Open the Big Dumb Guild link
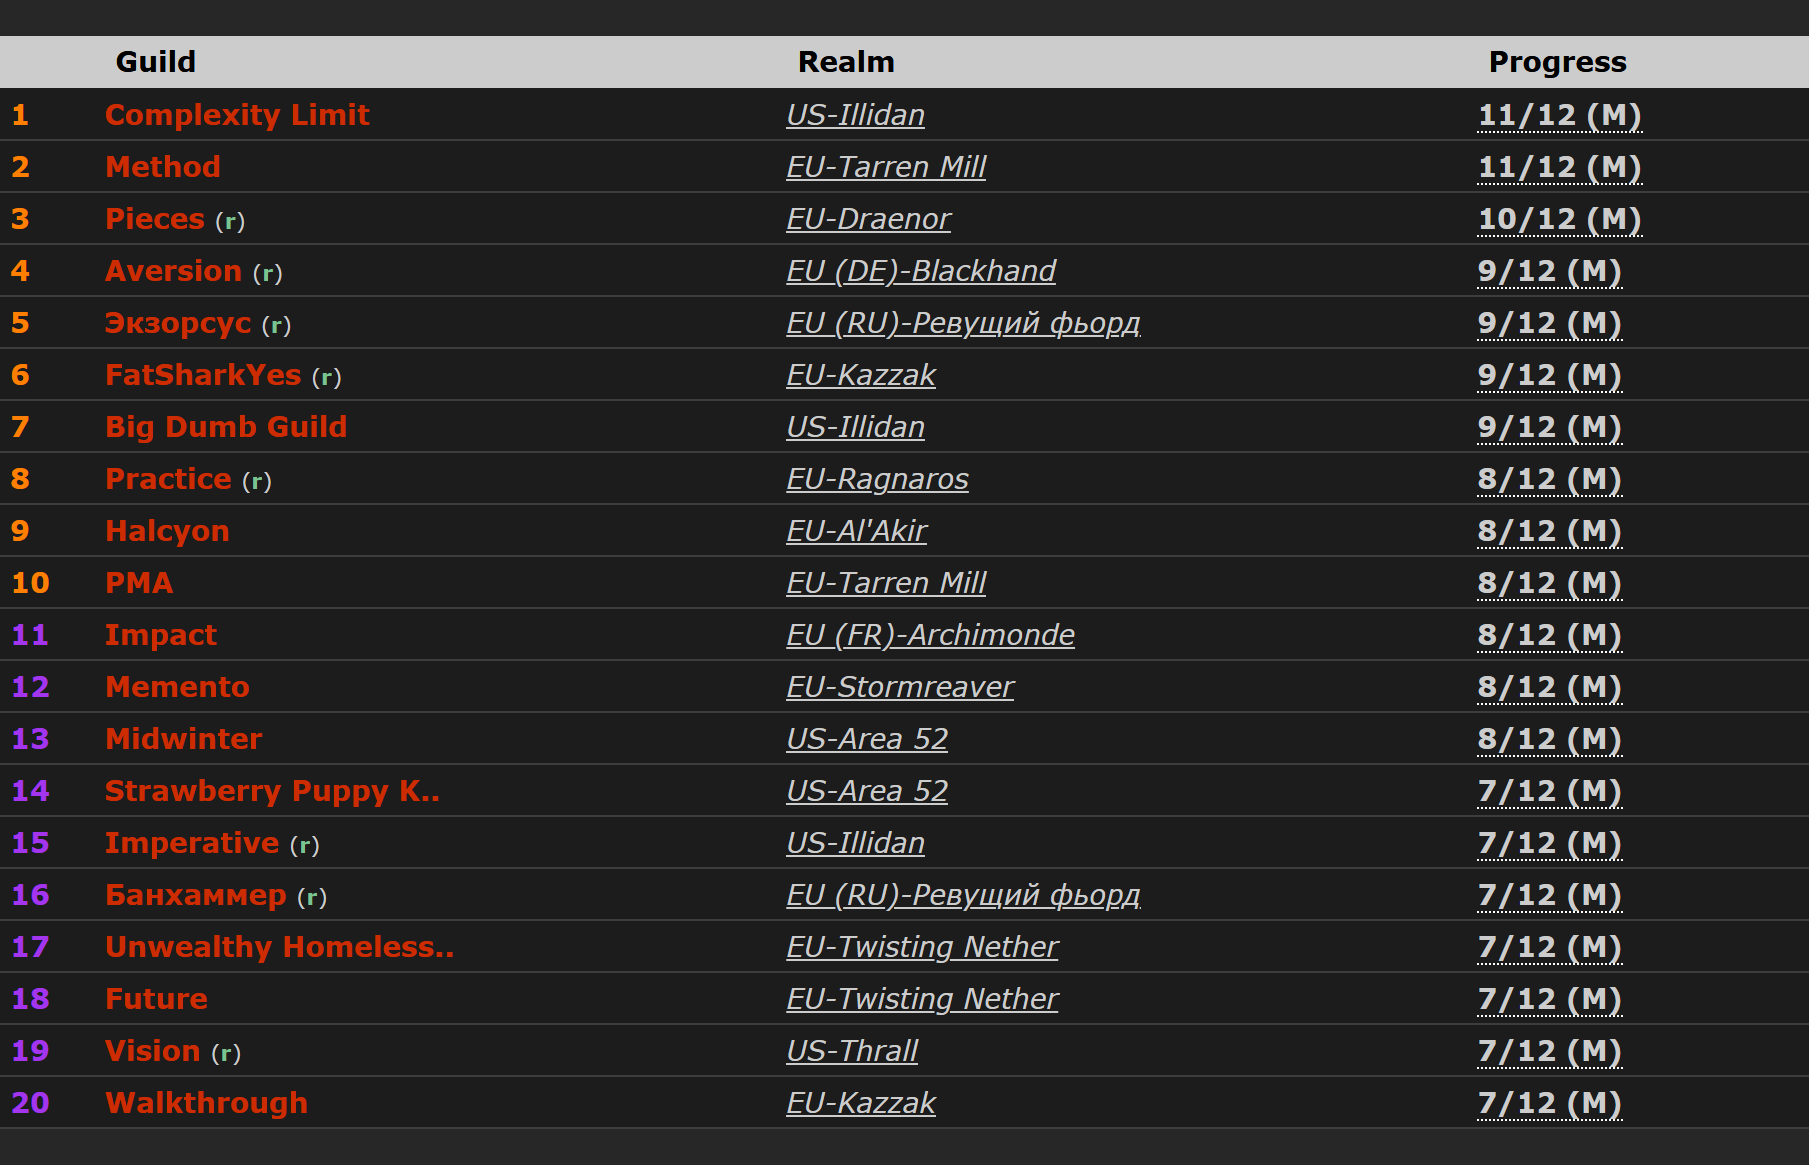Image resolution: width=1809 pixels, height=1165 pixels. tap(226, 427)
